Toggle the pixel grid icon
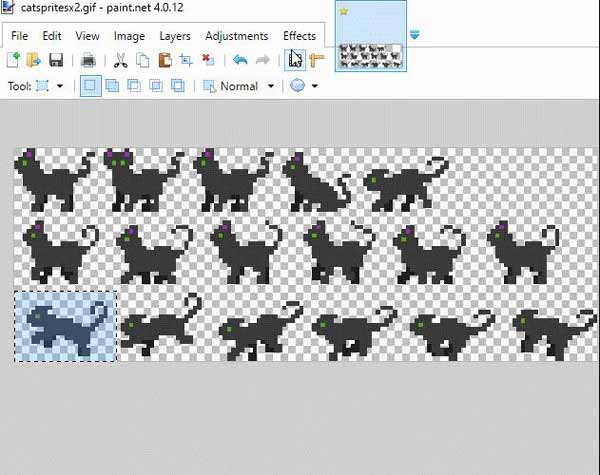Viewport: 600px width, 475px height. (x=295, y=60)
